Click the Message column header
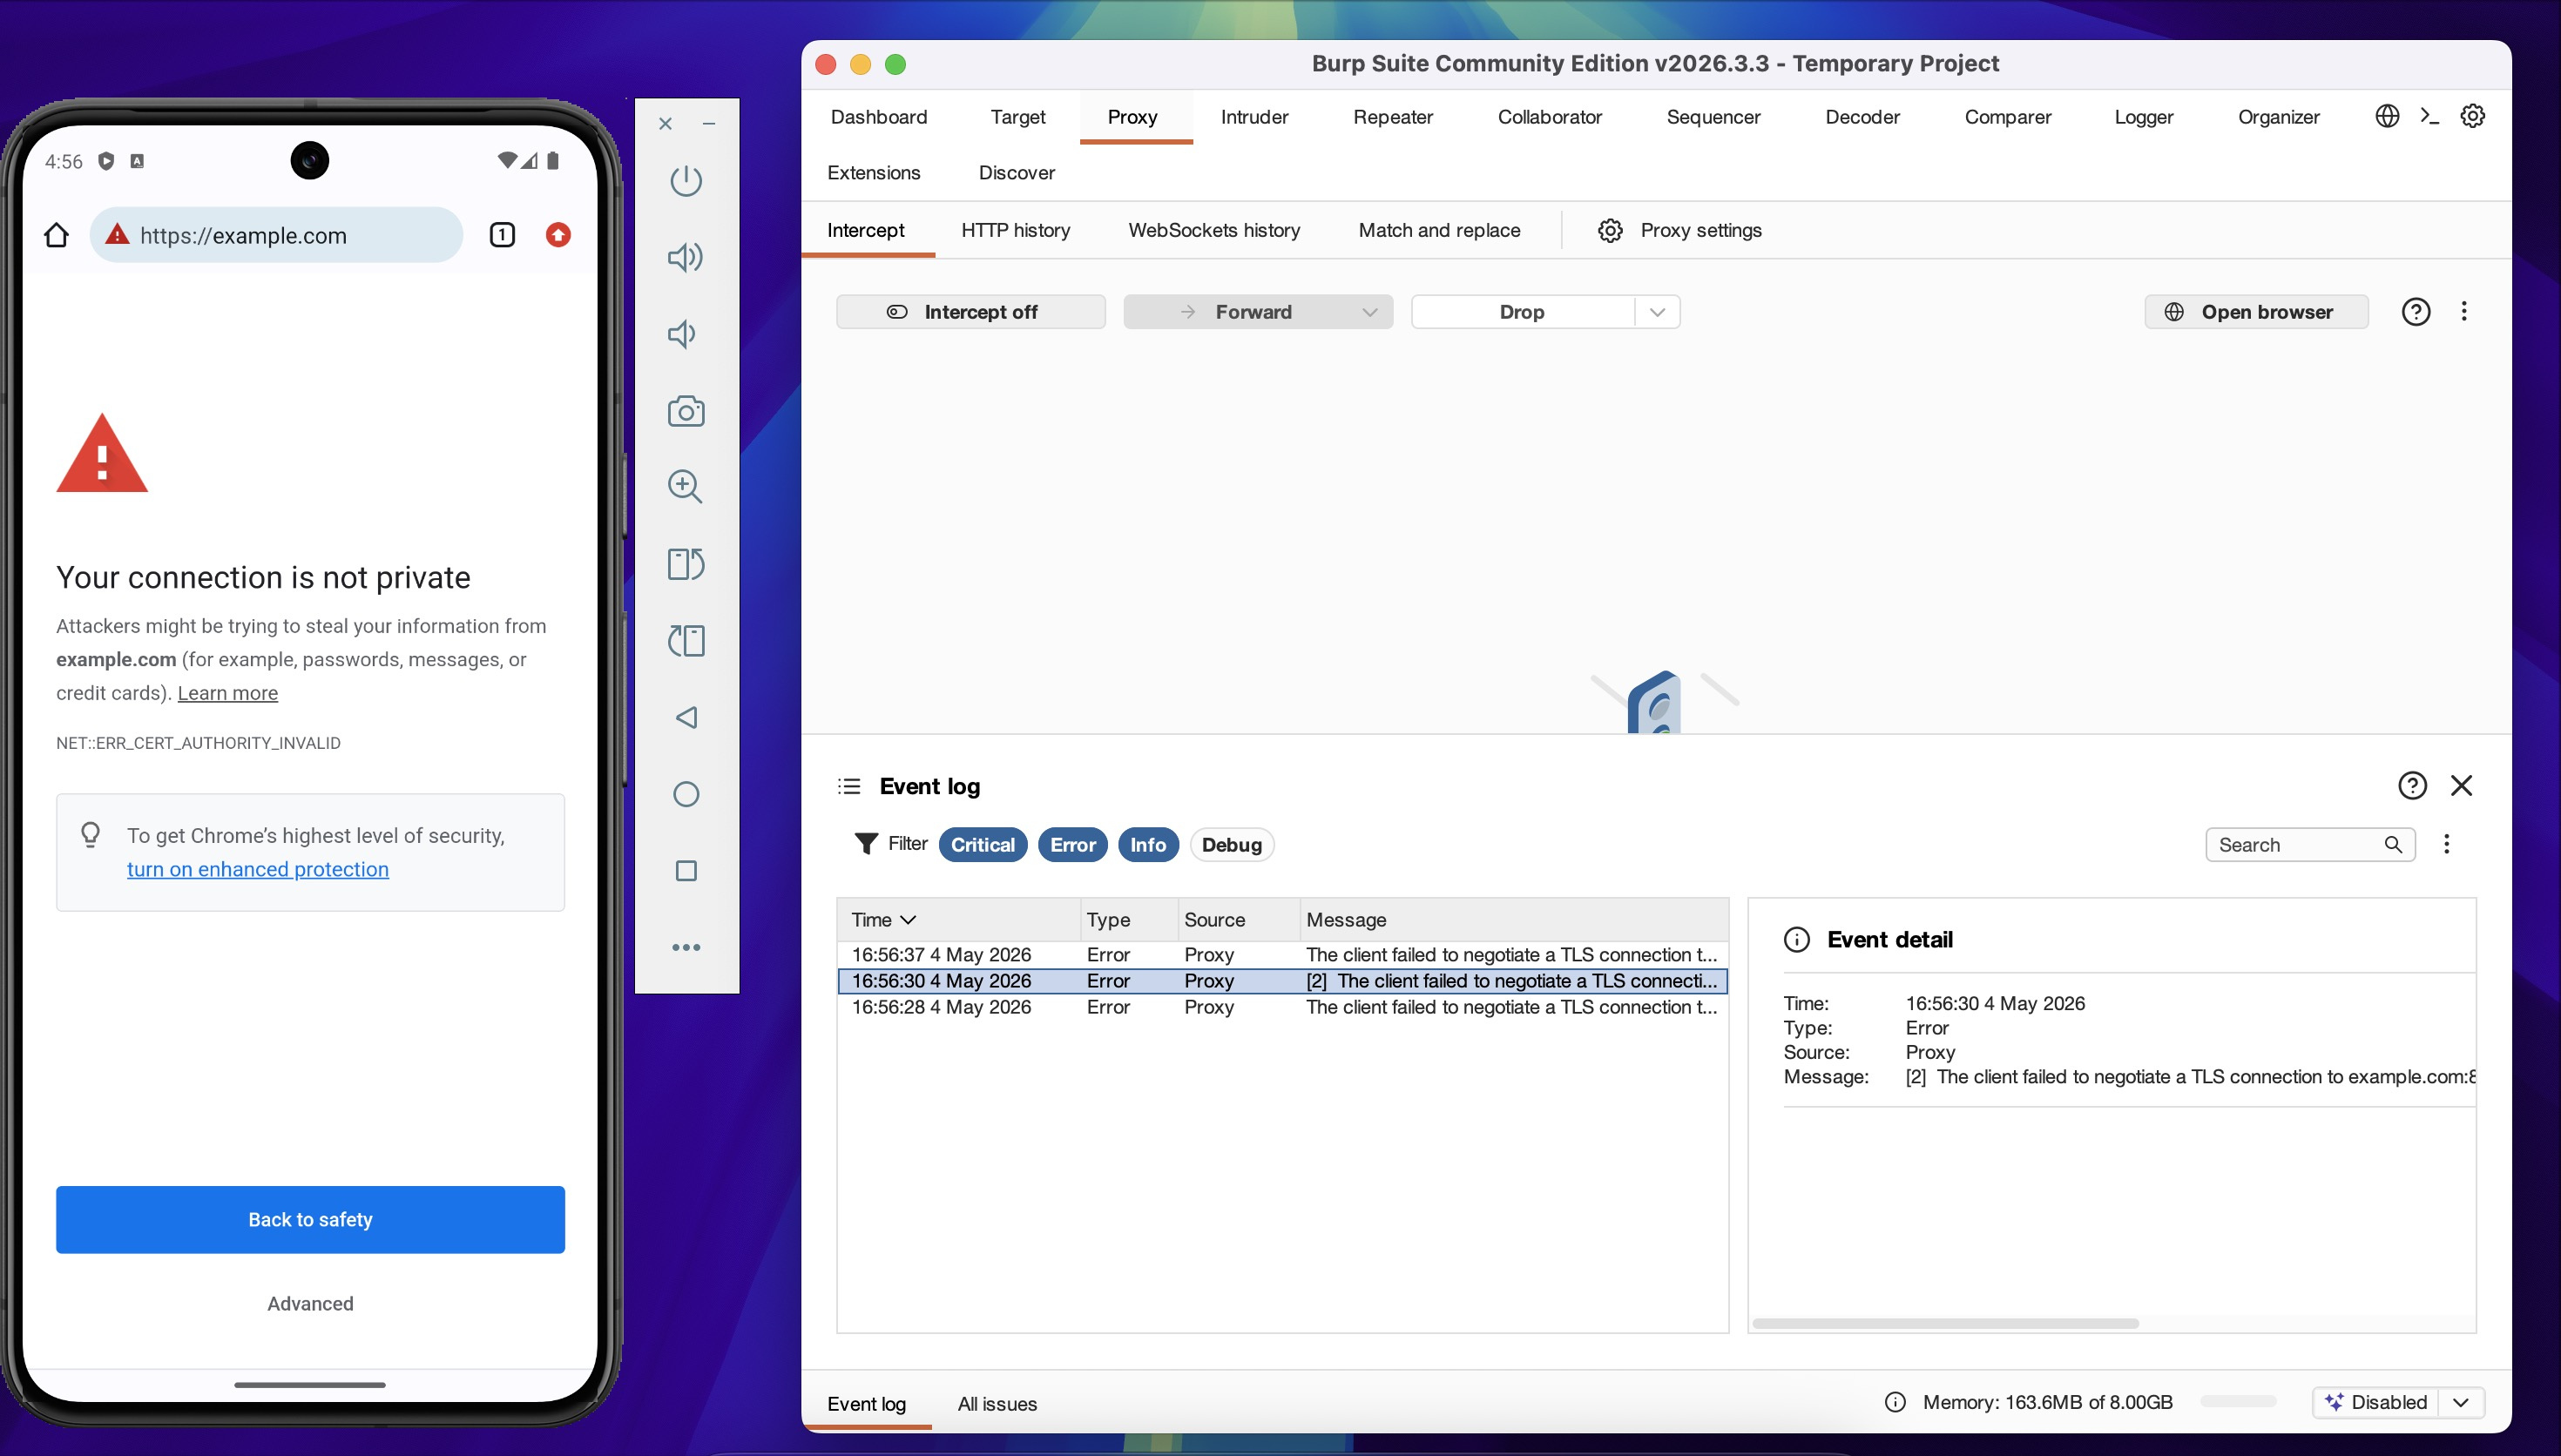Image resolution: width=2561 pixels, height=1456 pixels. pyautogui.click(x=1514, y=920)
